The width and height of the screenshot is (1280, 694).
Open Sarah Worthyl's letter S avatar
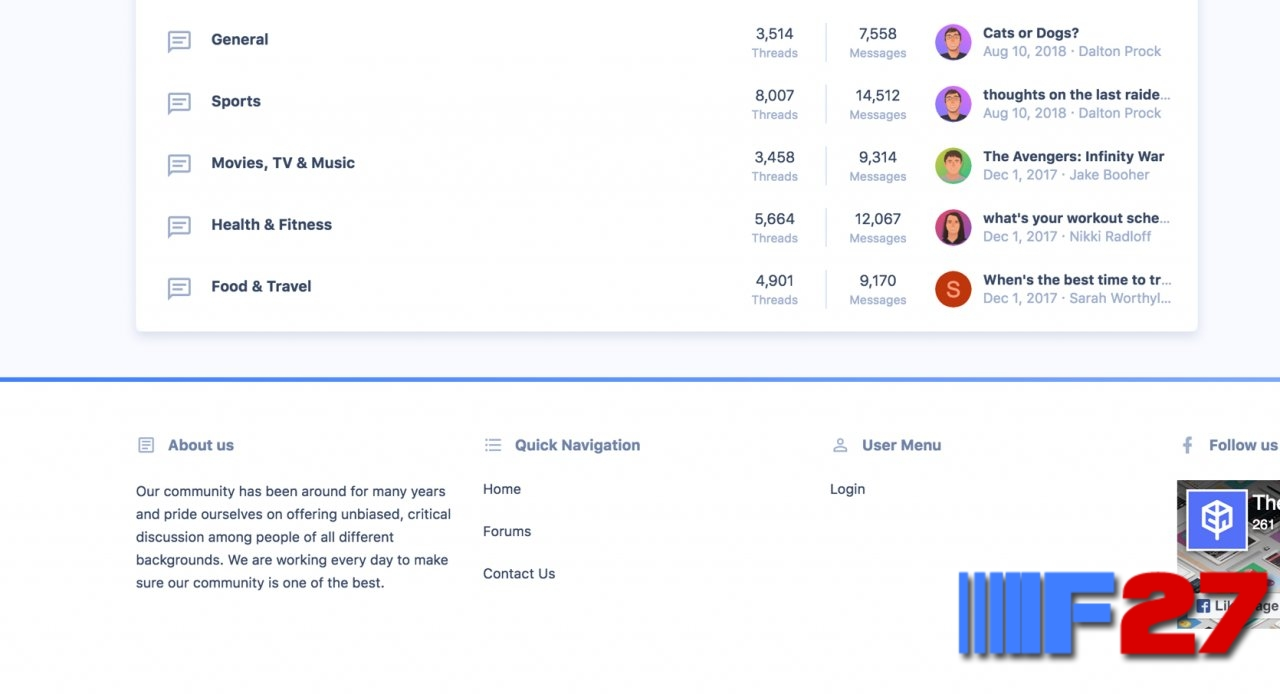click(953, 289)
